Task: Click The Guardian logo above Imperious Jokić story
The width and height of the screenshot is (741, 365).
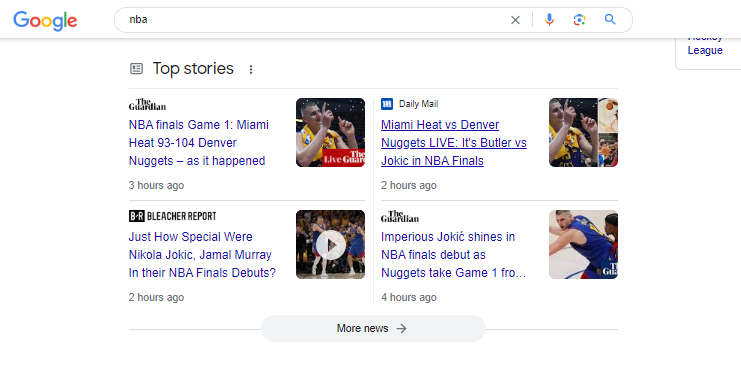Action: (x=400, y=216)
